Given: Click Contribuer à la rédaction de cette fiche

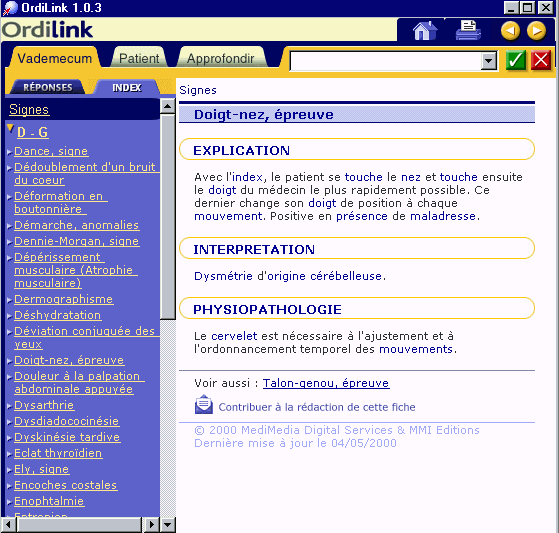Looking at the screenshot, I should click(x=317, y=407).
